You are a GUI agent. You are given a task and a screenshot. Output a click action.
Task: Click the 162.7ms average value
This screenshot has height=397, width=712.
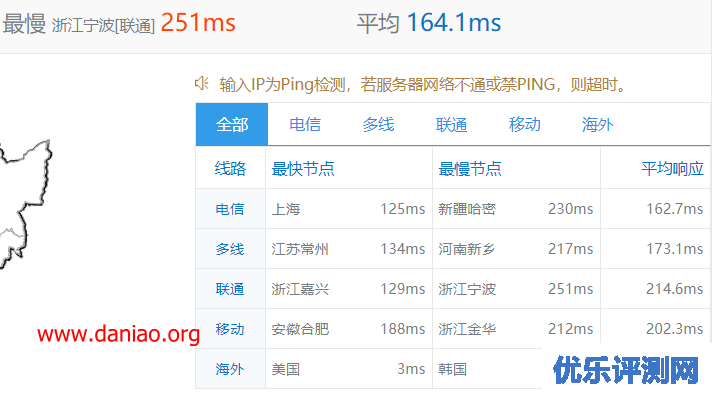tap(675, 209)
